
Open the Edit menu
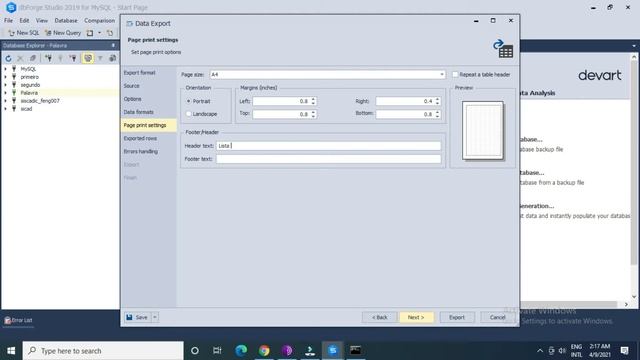pos(24,20)
